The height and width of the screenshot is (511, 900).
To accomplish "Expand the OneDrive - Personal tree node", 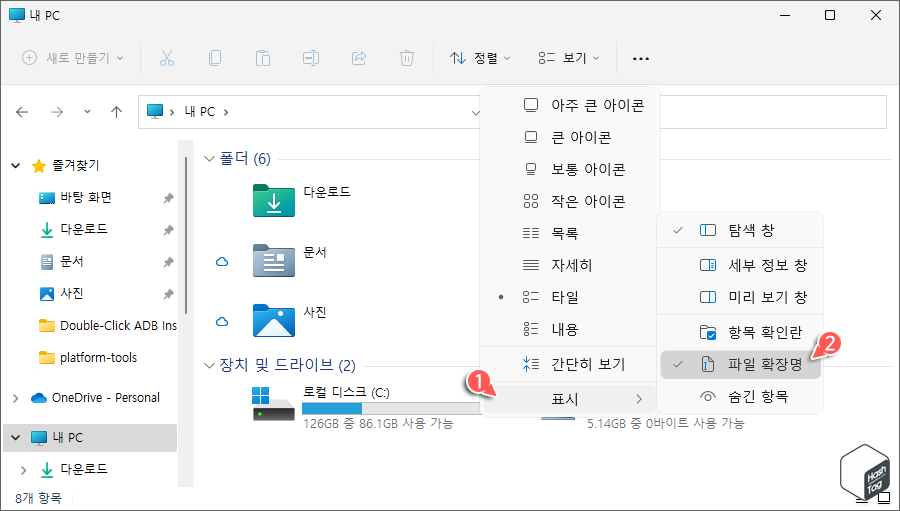I will point(15,398).
